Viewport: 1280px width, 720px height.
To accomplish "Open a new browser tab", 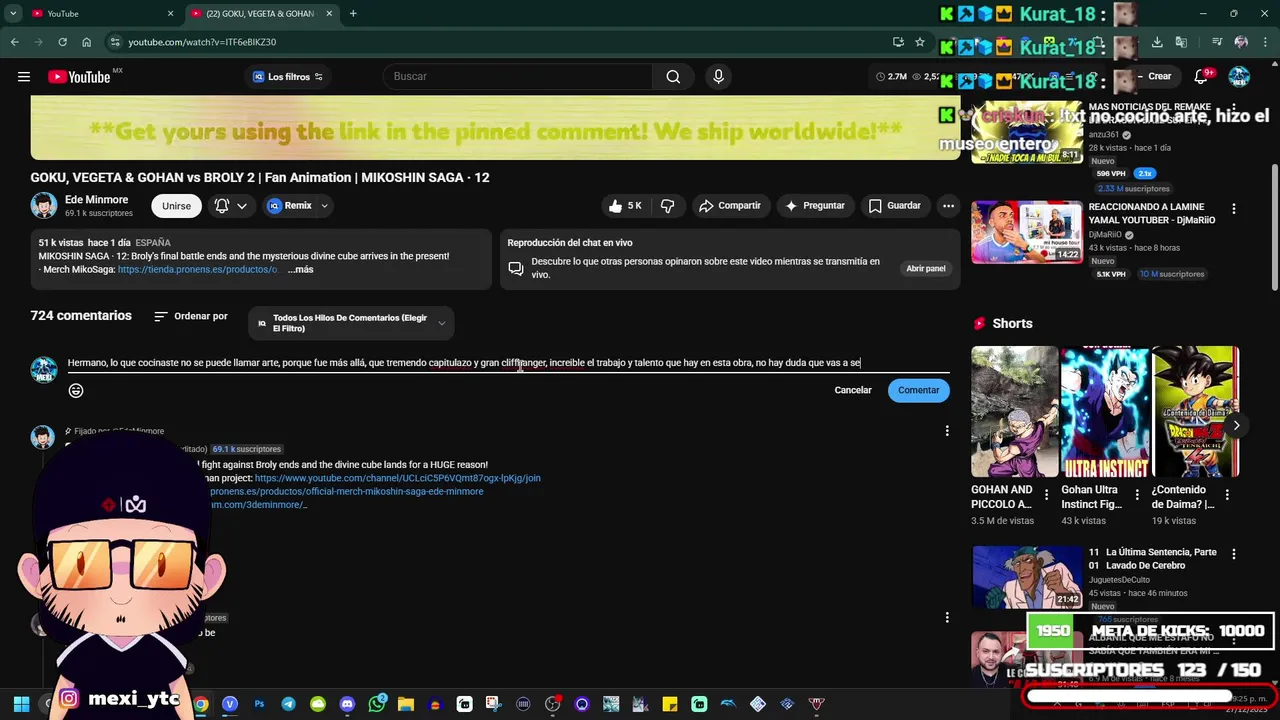I will 353,13.
